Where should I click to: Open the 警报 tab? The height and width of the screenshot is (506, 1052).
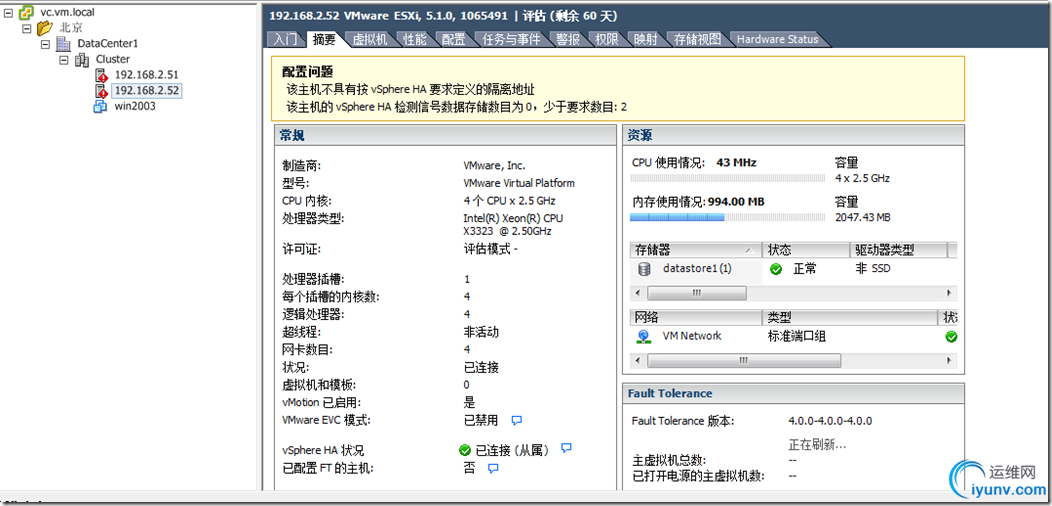[568, 39]
